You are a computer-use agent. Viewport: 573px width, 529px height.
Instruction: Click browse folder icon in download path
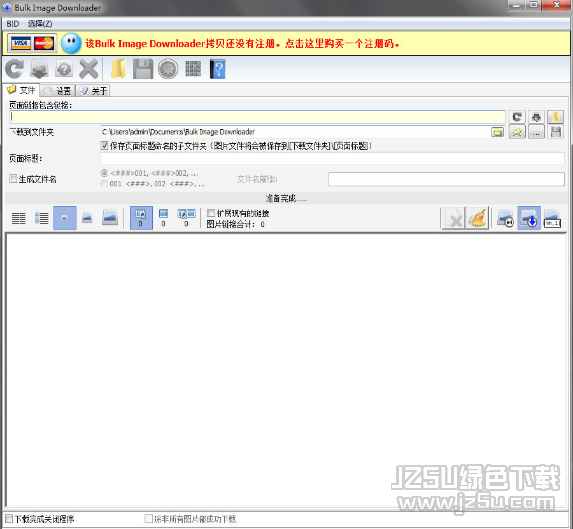[497, 132]
